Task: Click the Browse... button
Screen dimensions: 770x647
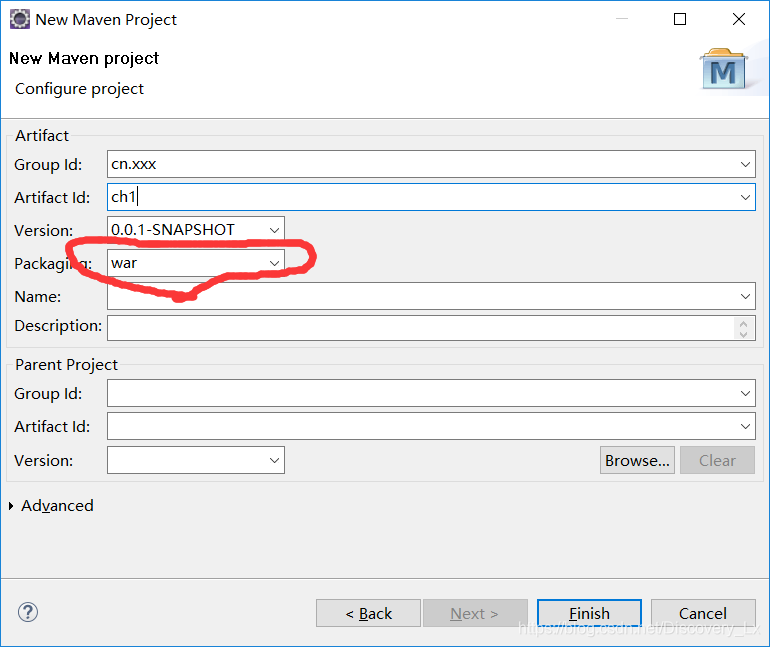Action: (x=637, y=460)
